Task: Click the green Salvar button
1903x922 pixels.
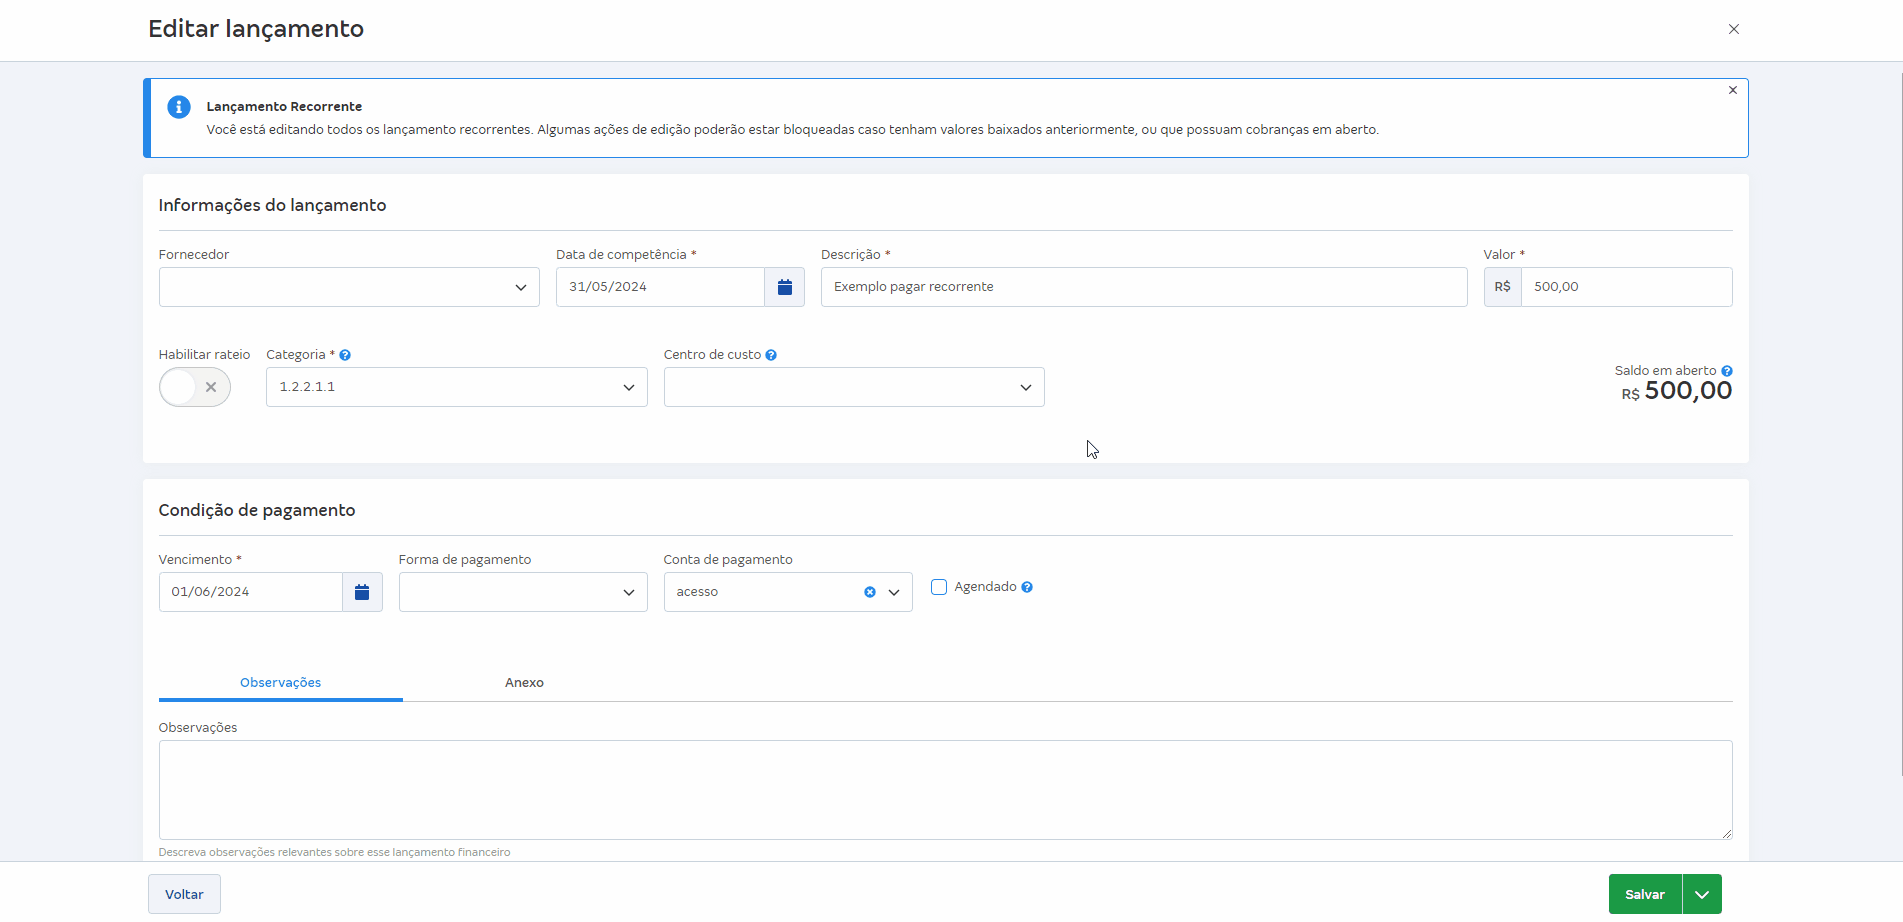Action: click(x=1644, y=894)
